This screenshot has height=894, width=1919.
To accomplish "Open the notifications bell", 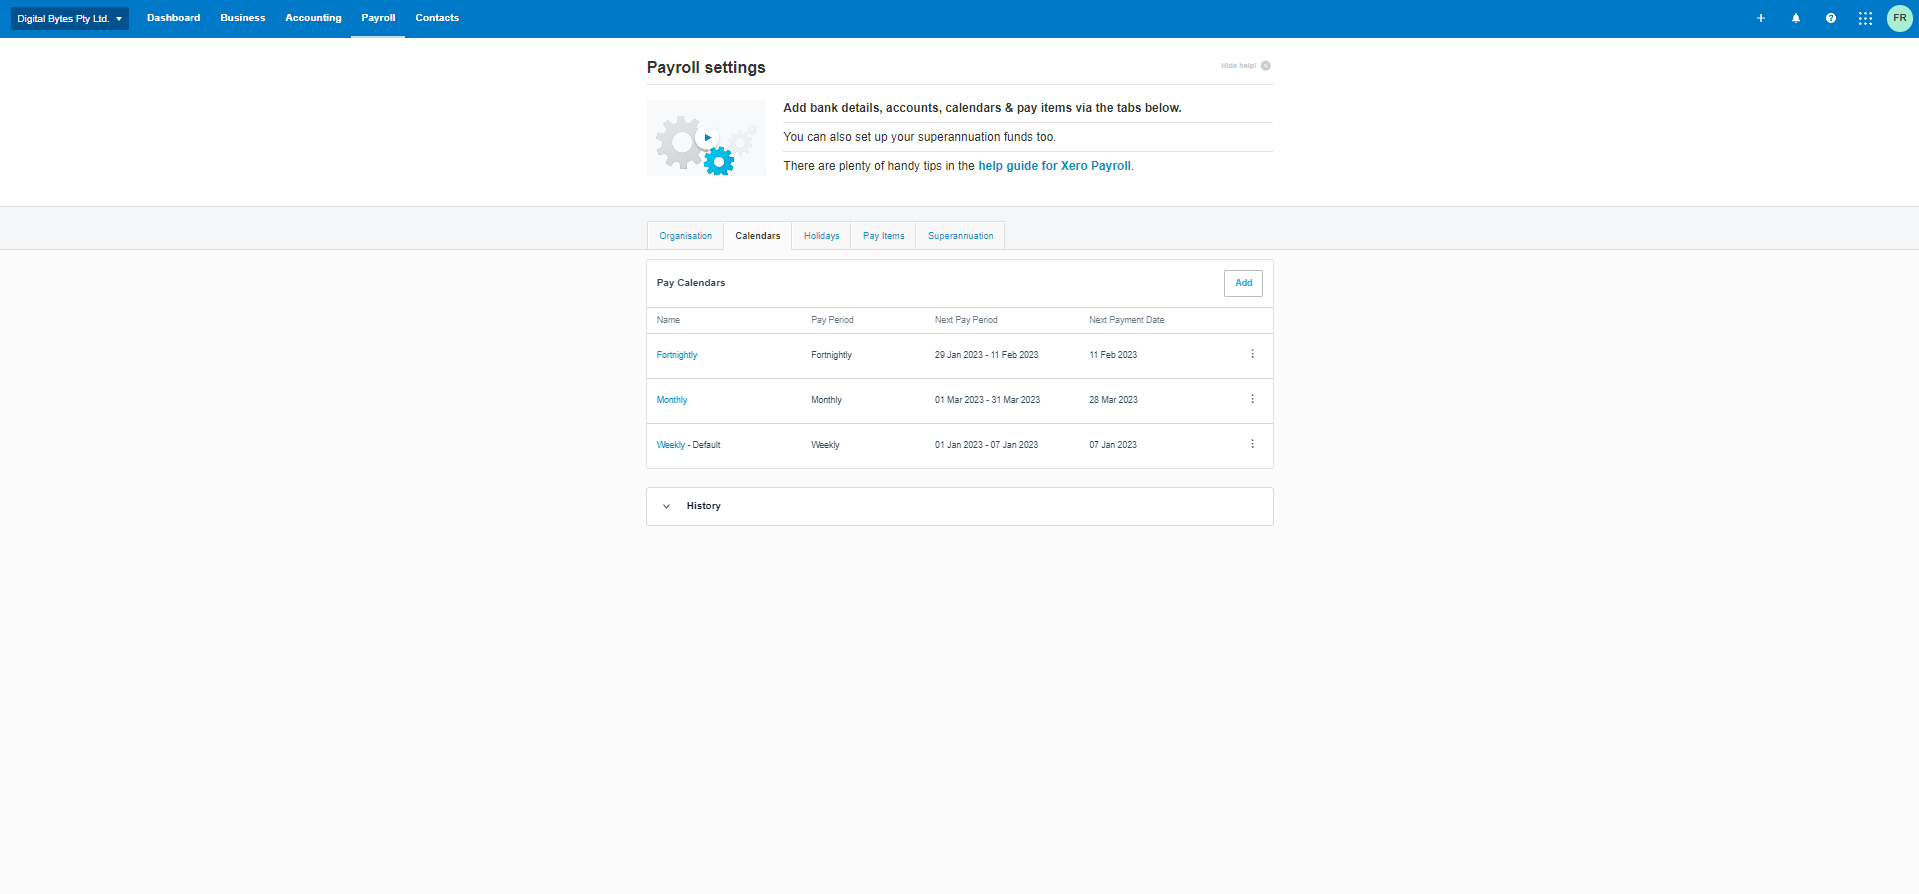I will [1796, 18].
